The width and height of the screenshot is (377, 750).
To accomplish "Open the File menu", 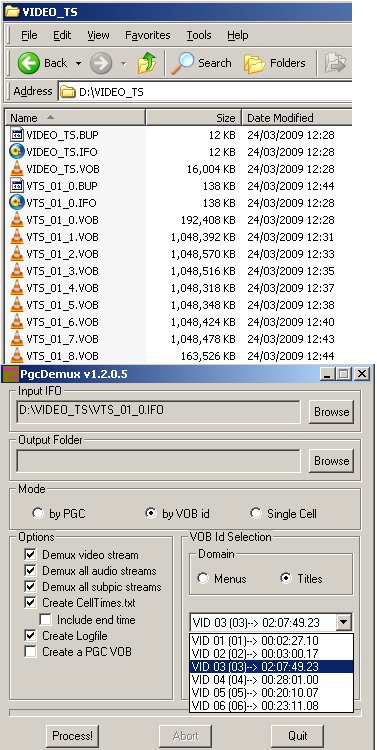I will [29, 35].
